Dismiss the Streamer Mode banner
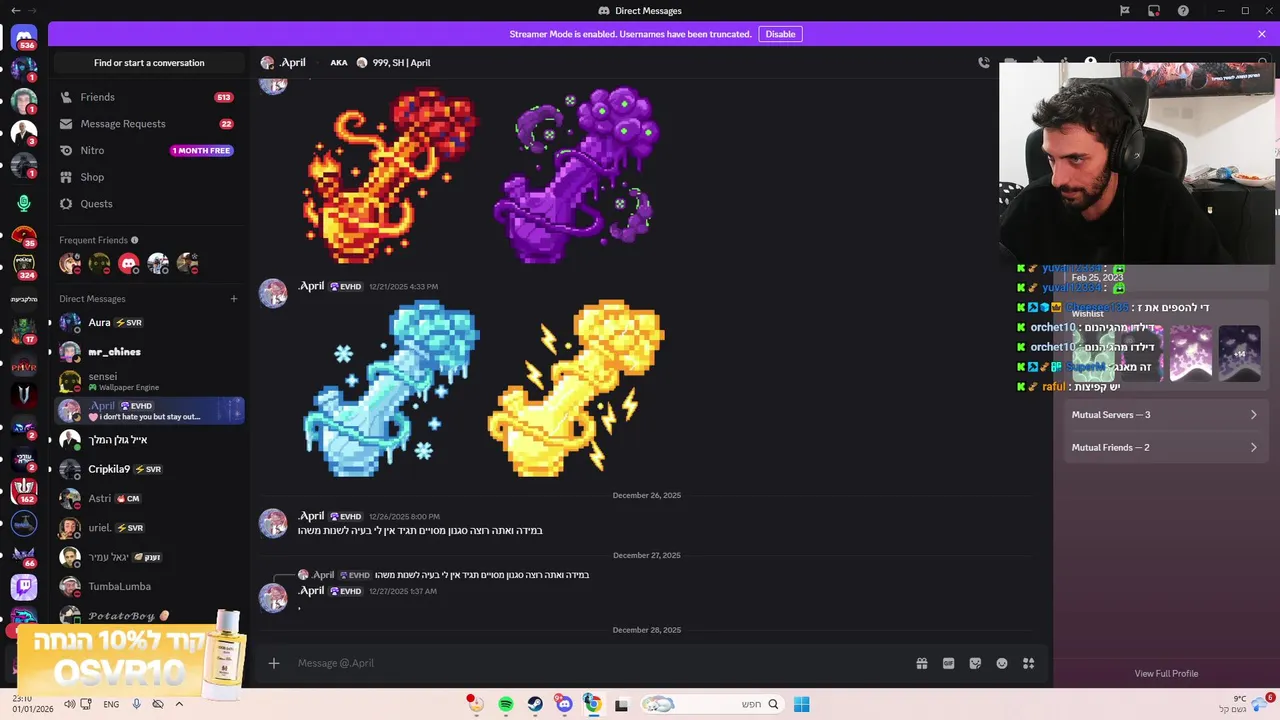1280x720 pixels. [x=1262, y=34]
